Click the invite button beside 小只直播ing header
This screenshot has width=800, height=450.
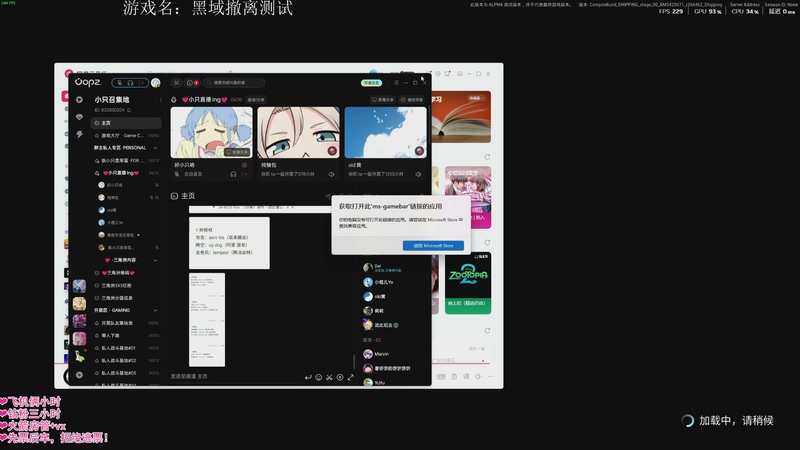(x=256, y=100)
